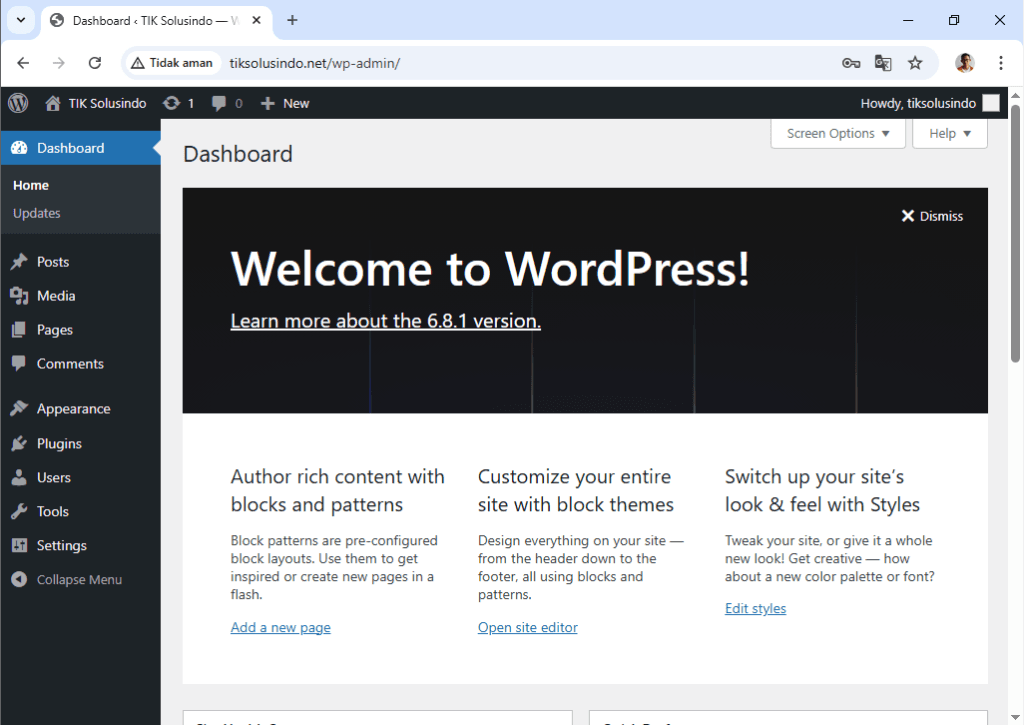The height and width of the screenshot is (725, 1024).
Task: Expand the Screen Options panel
Action: coord(838,134)
